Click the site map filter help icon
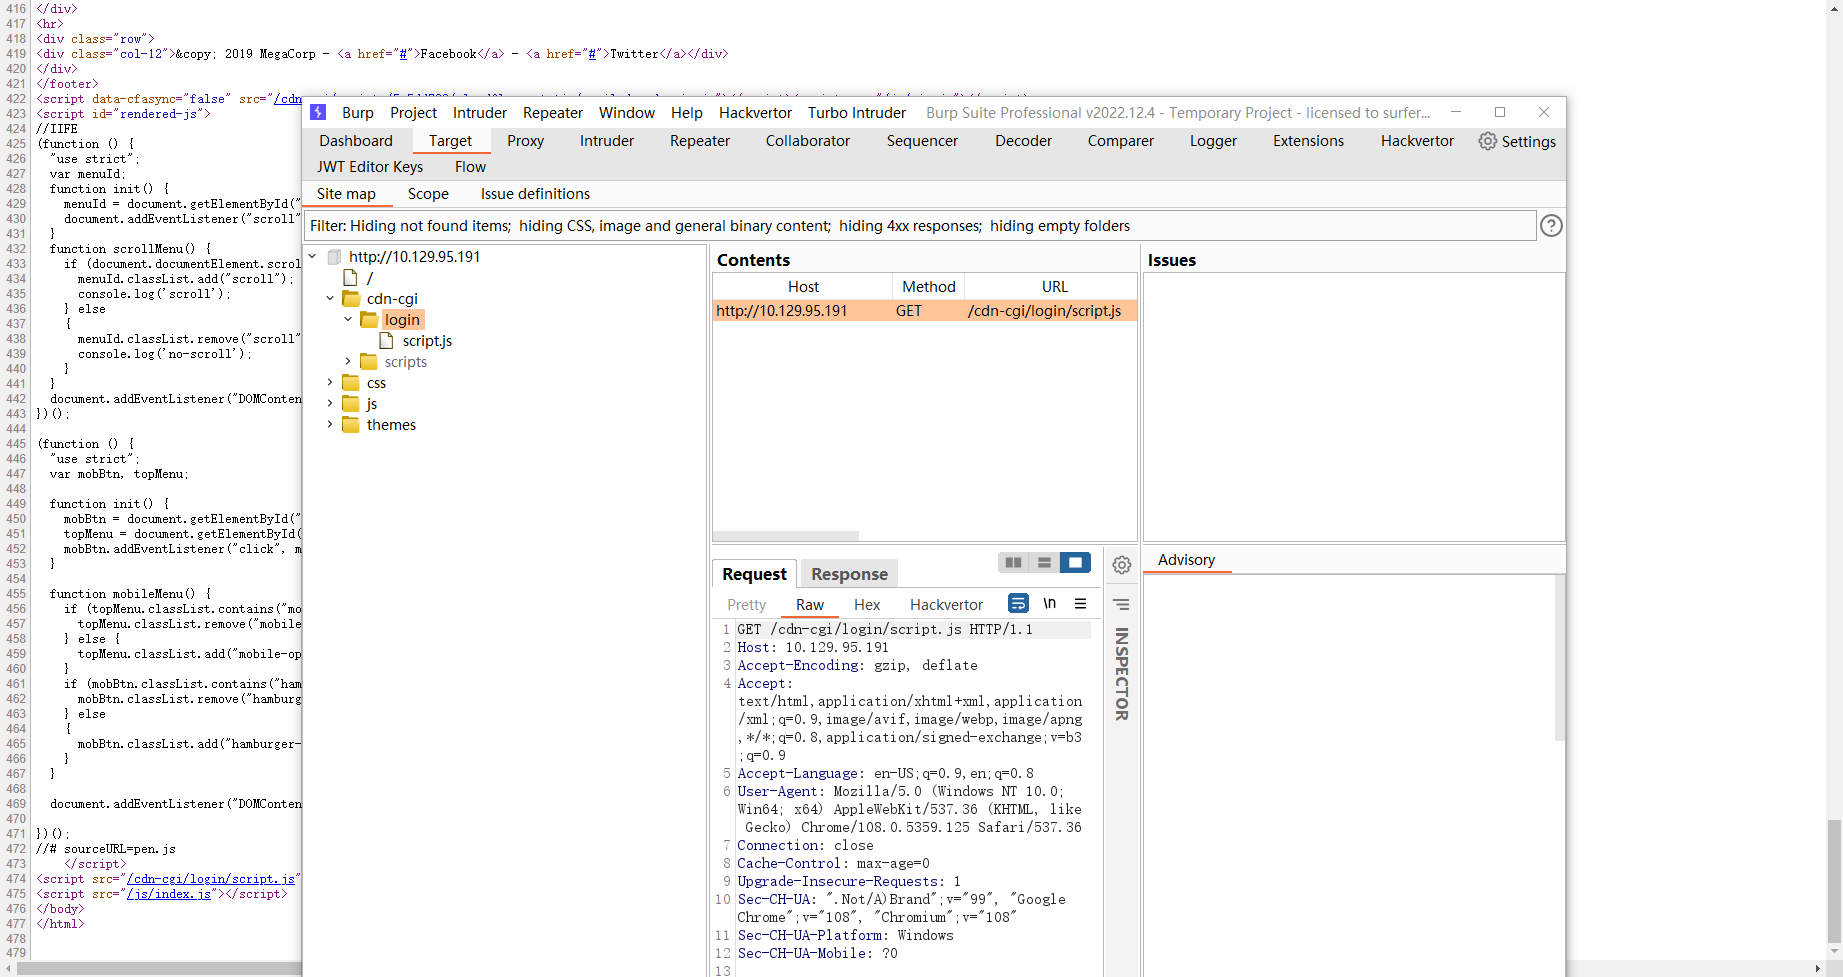The width and height of the screenshot is (1843, 977). coord(1551,226)
